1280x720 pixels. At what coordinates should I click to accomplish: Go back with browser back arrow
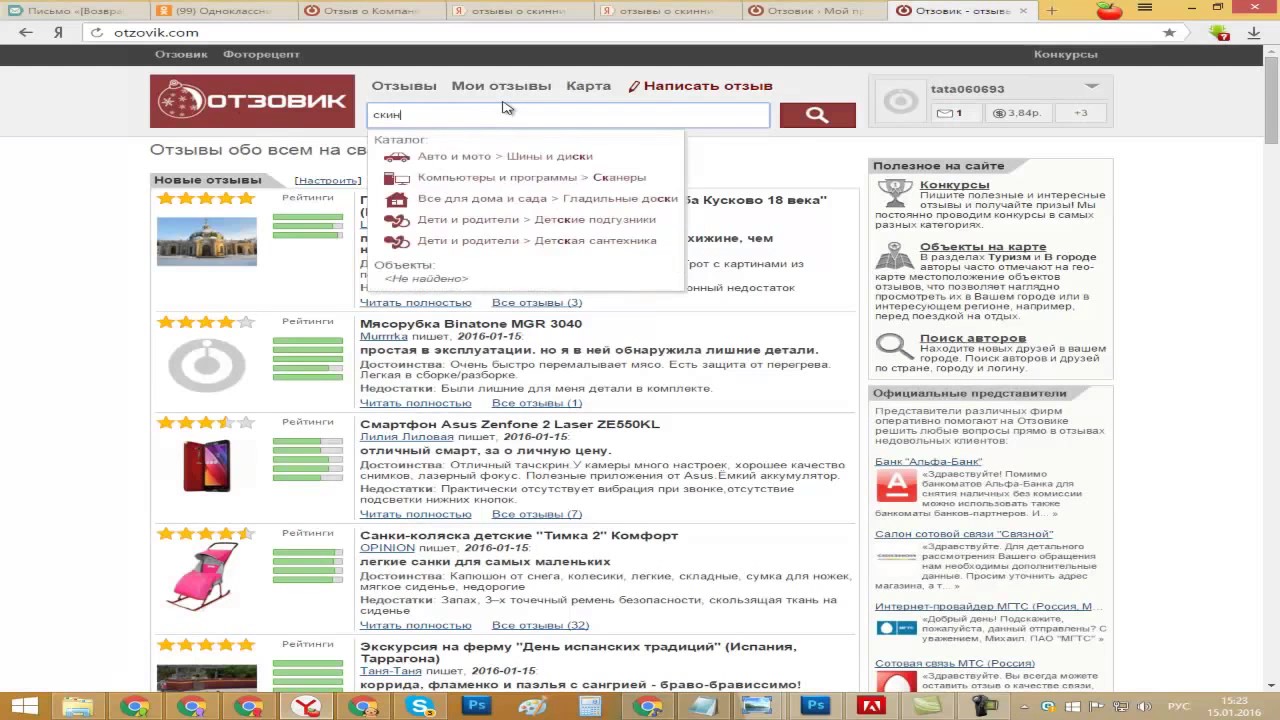point(26,32)
